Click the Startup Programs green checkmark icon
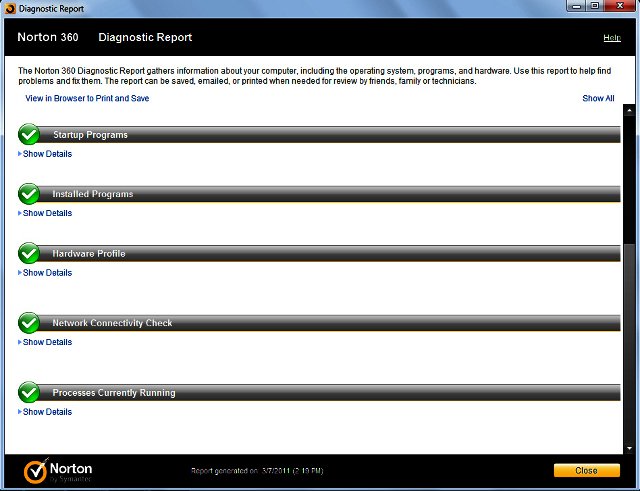 pos(29,134)
